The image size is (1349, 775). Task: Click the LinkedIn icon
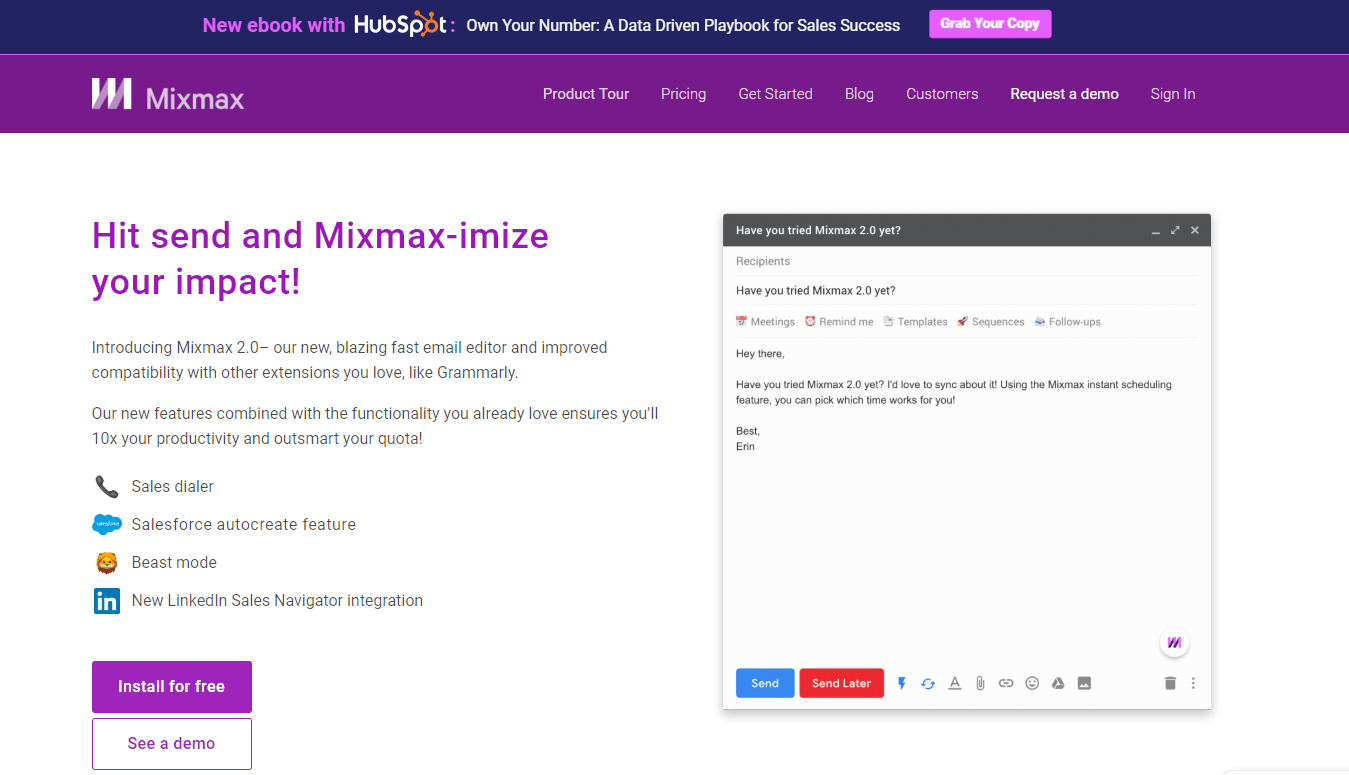coord(107,601)
